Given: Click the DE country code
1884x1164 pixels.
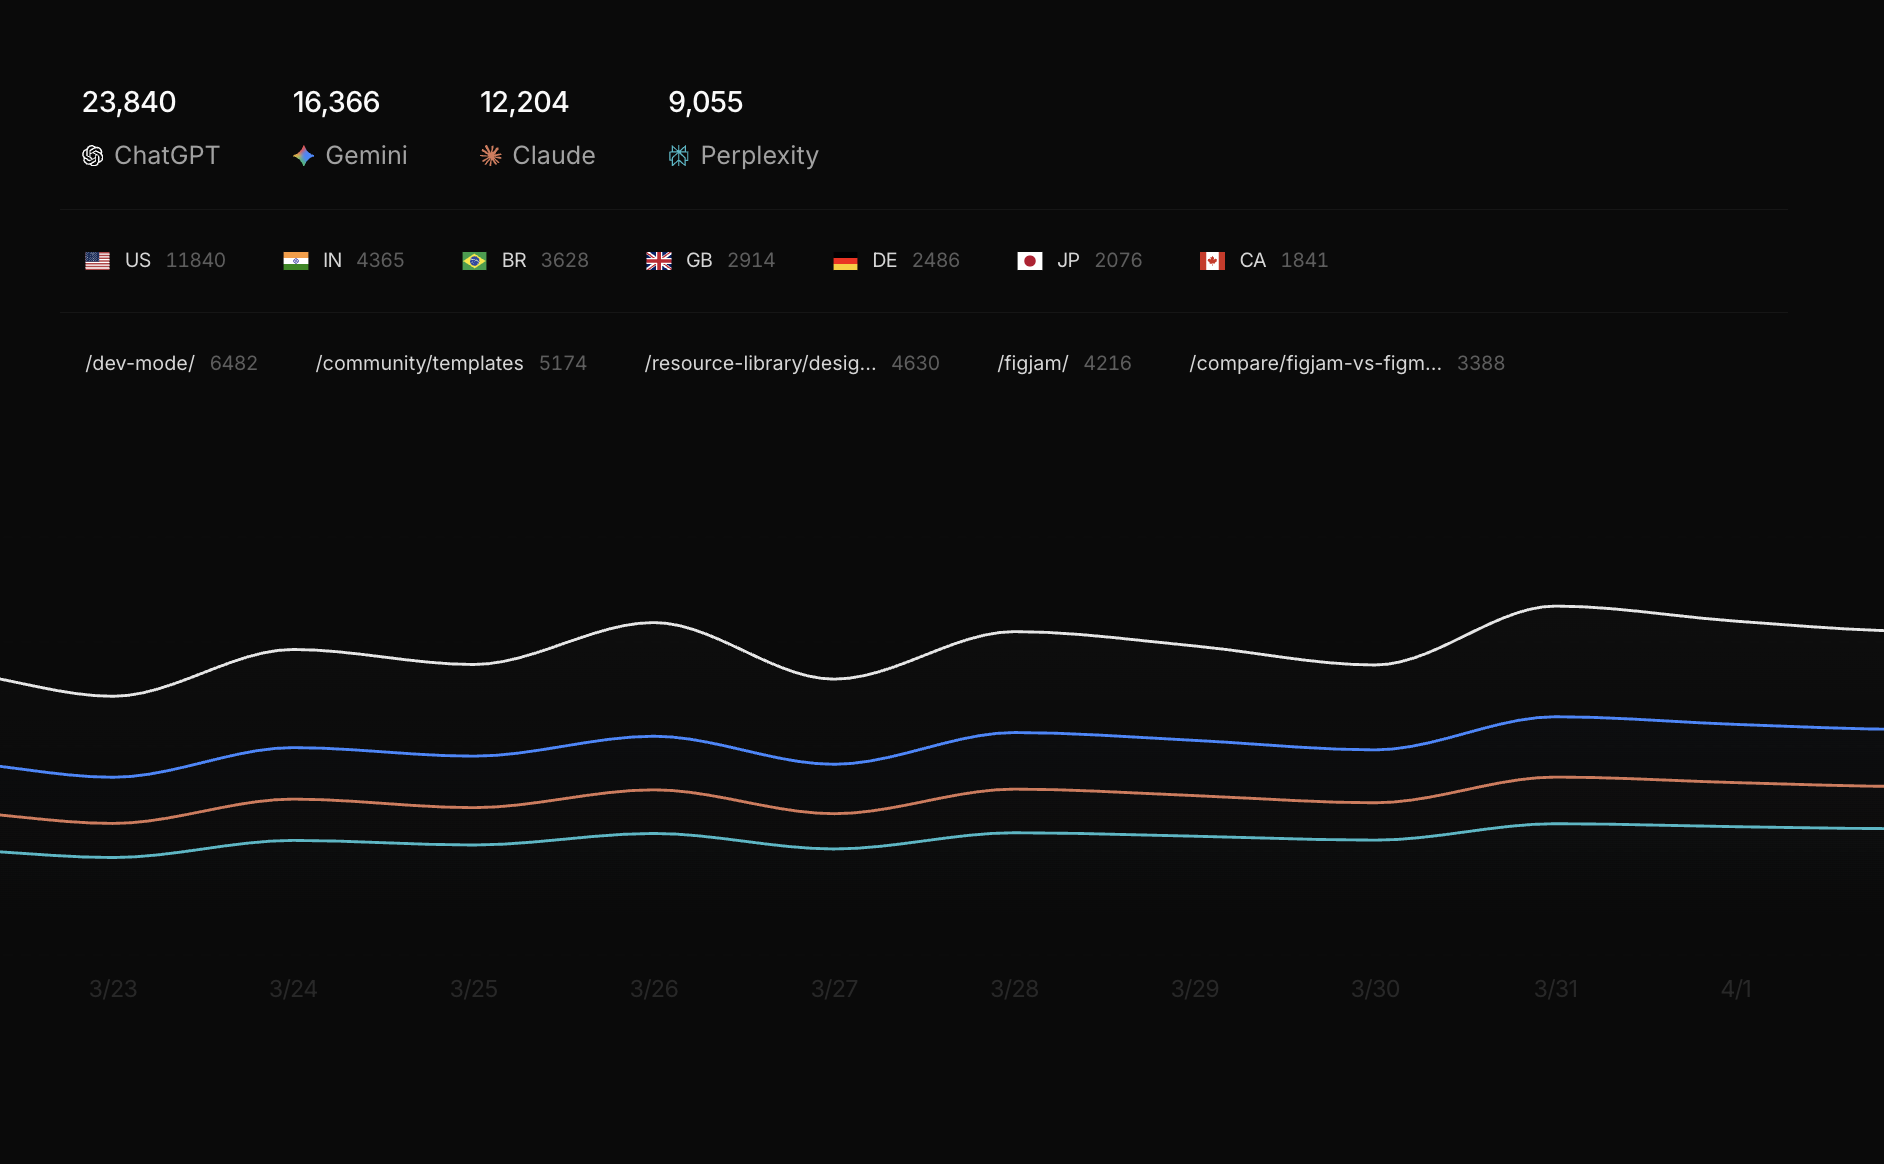Looking at the screenshot, I should [x=885, y=261].
